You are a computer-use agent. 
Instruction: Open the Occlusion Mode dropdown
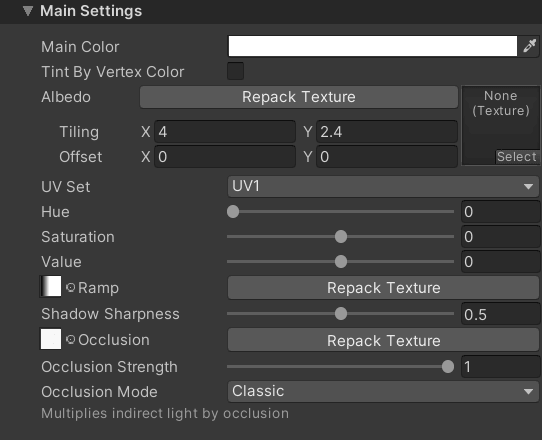tap(383, 391)
